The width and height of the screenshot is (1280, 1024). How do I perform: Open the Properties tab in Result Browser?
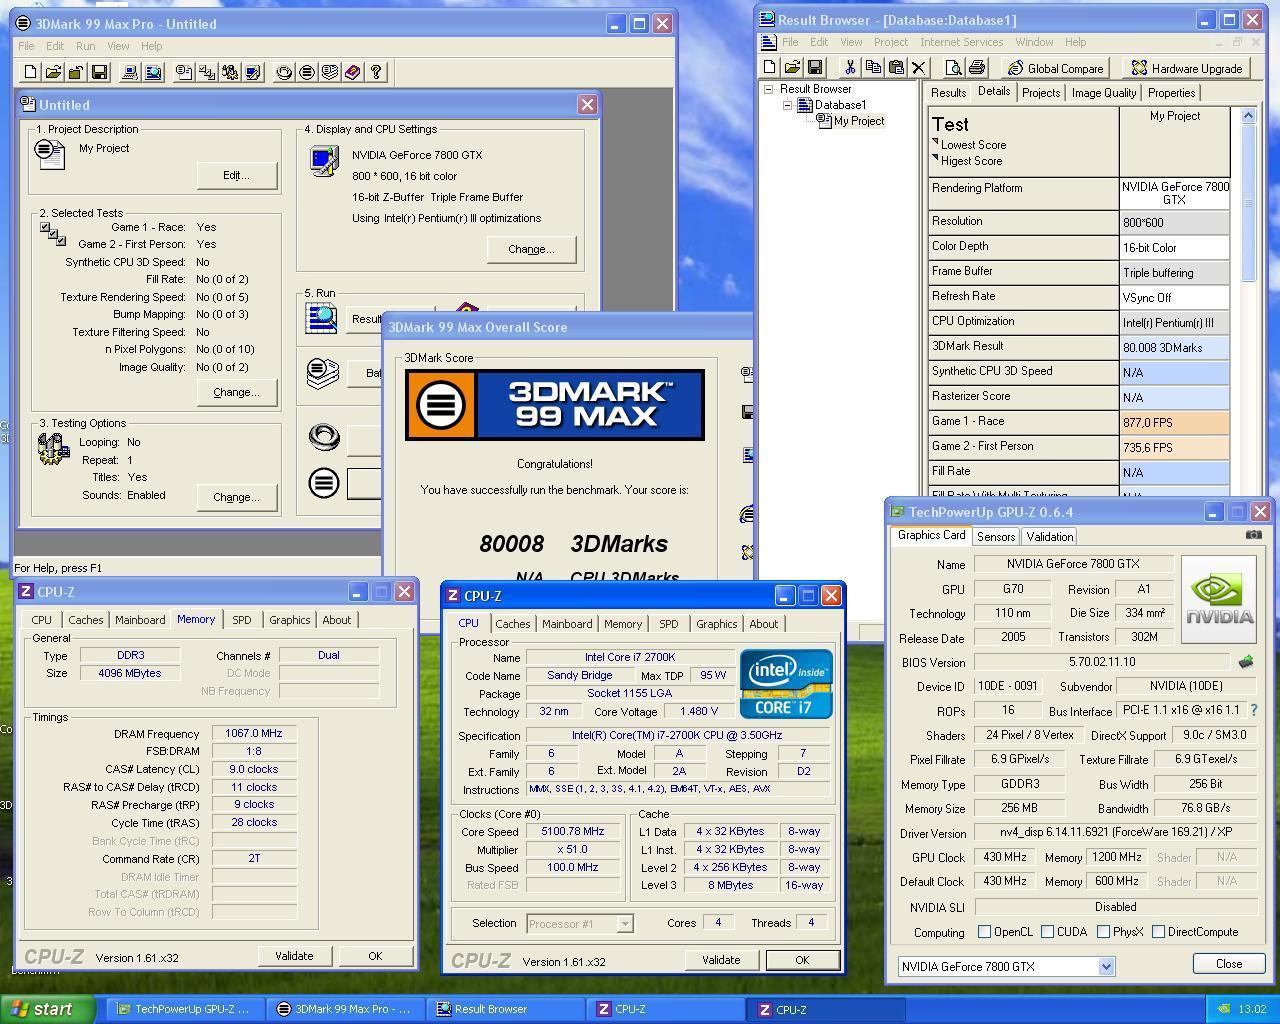(1172, 93)
